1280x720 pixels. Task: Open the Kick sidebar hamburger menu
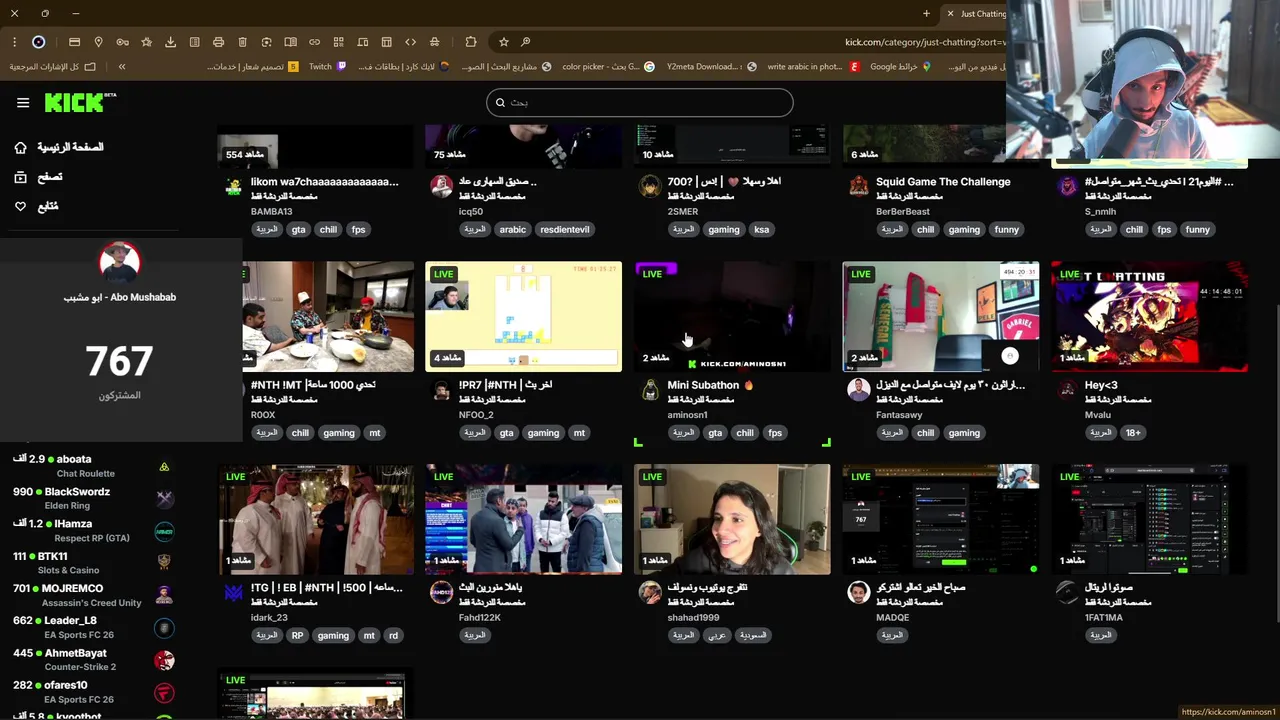(x=23, y=103)
